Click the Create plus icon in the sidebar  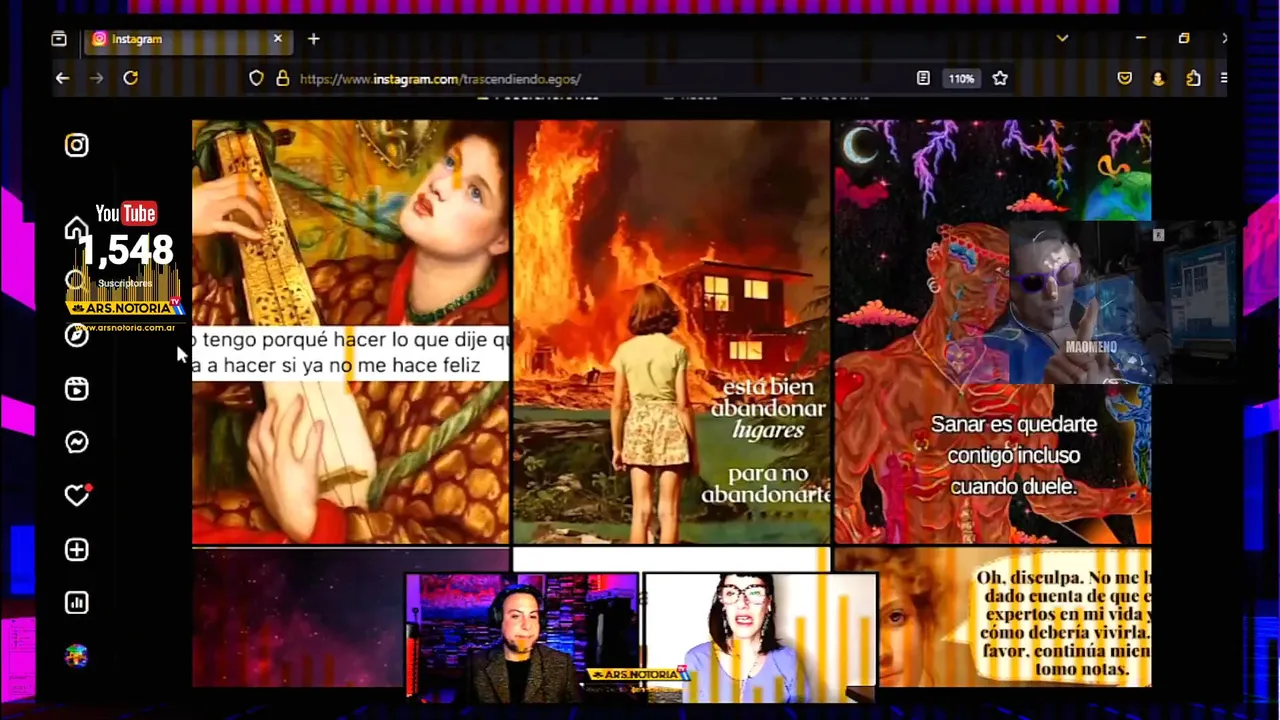[77, 549]
